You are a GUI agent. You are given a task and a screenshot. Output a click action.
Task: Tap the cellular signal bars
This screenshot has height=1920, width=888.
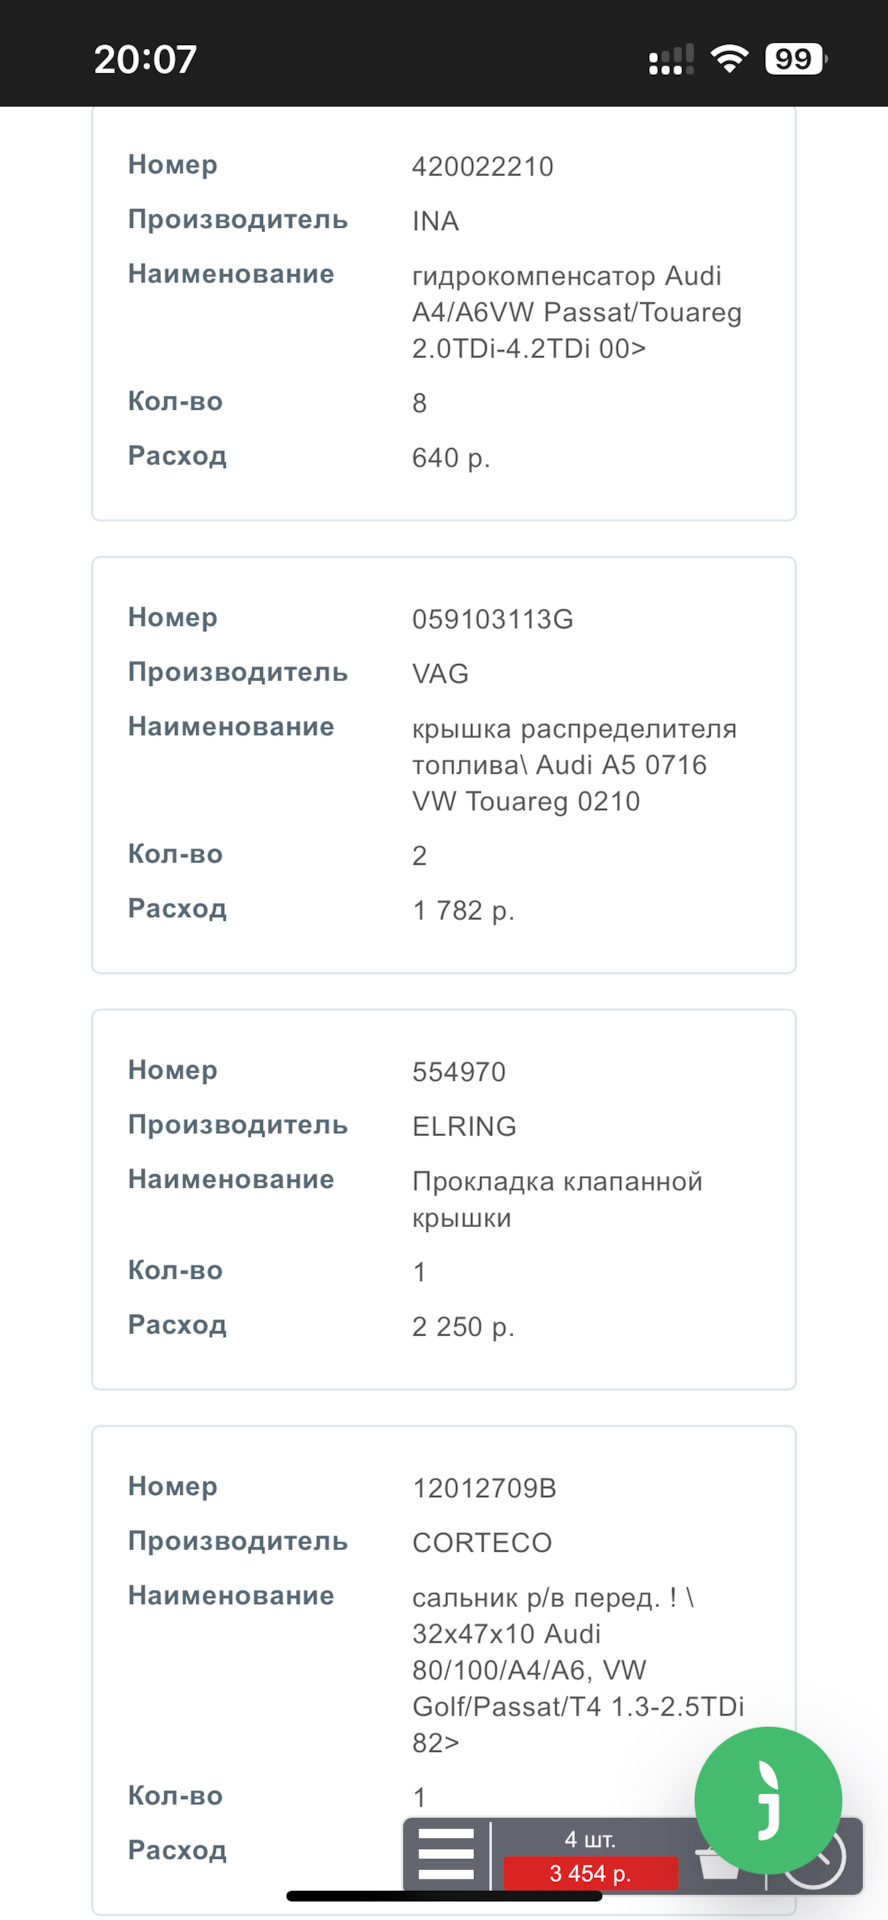click(x=671, y=60)
